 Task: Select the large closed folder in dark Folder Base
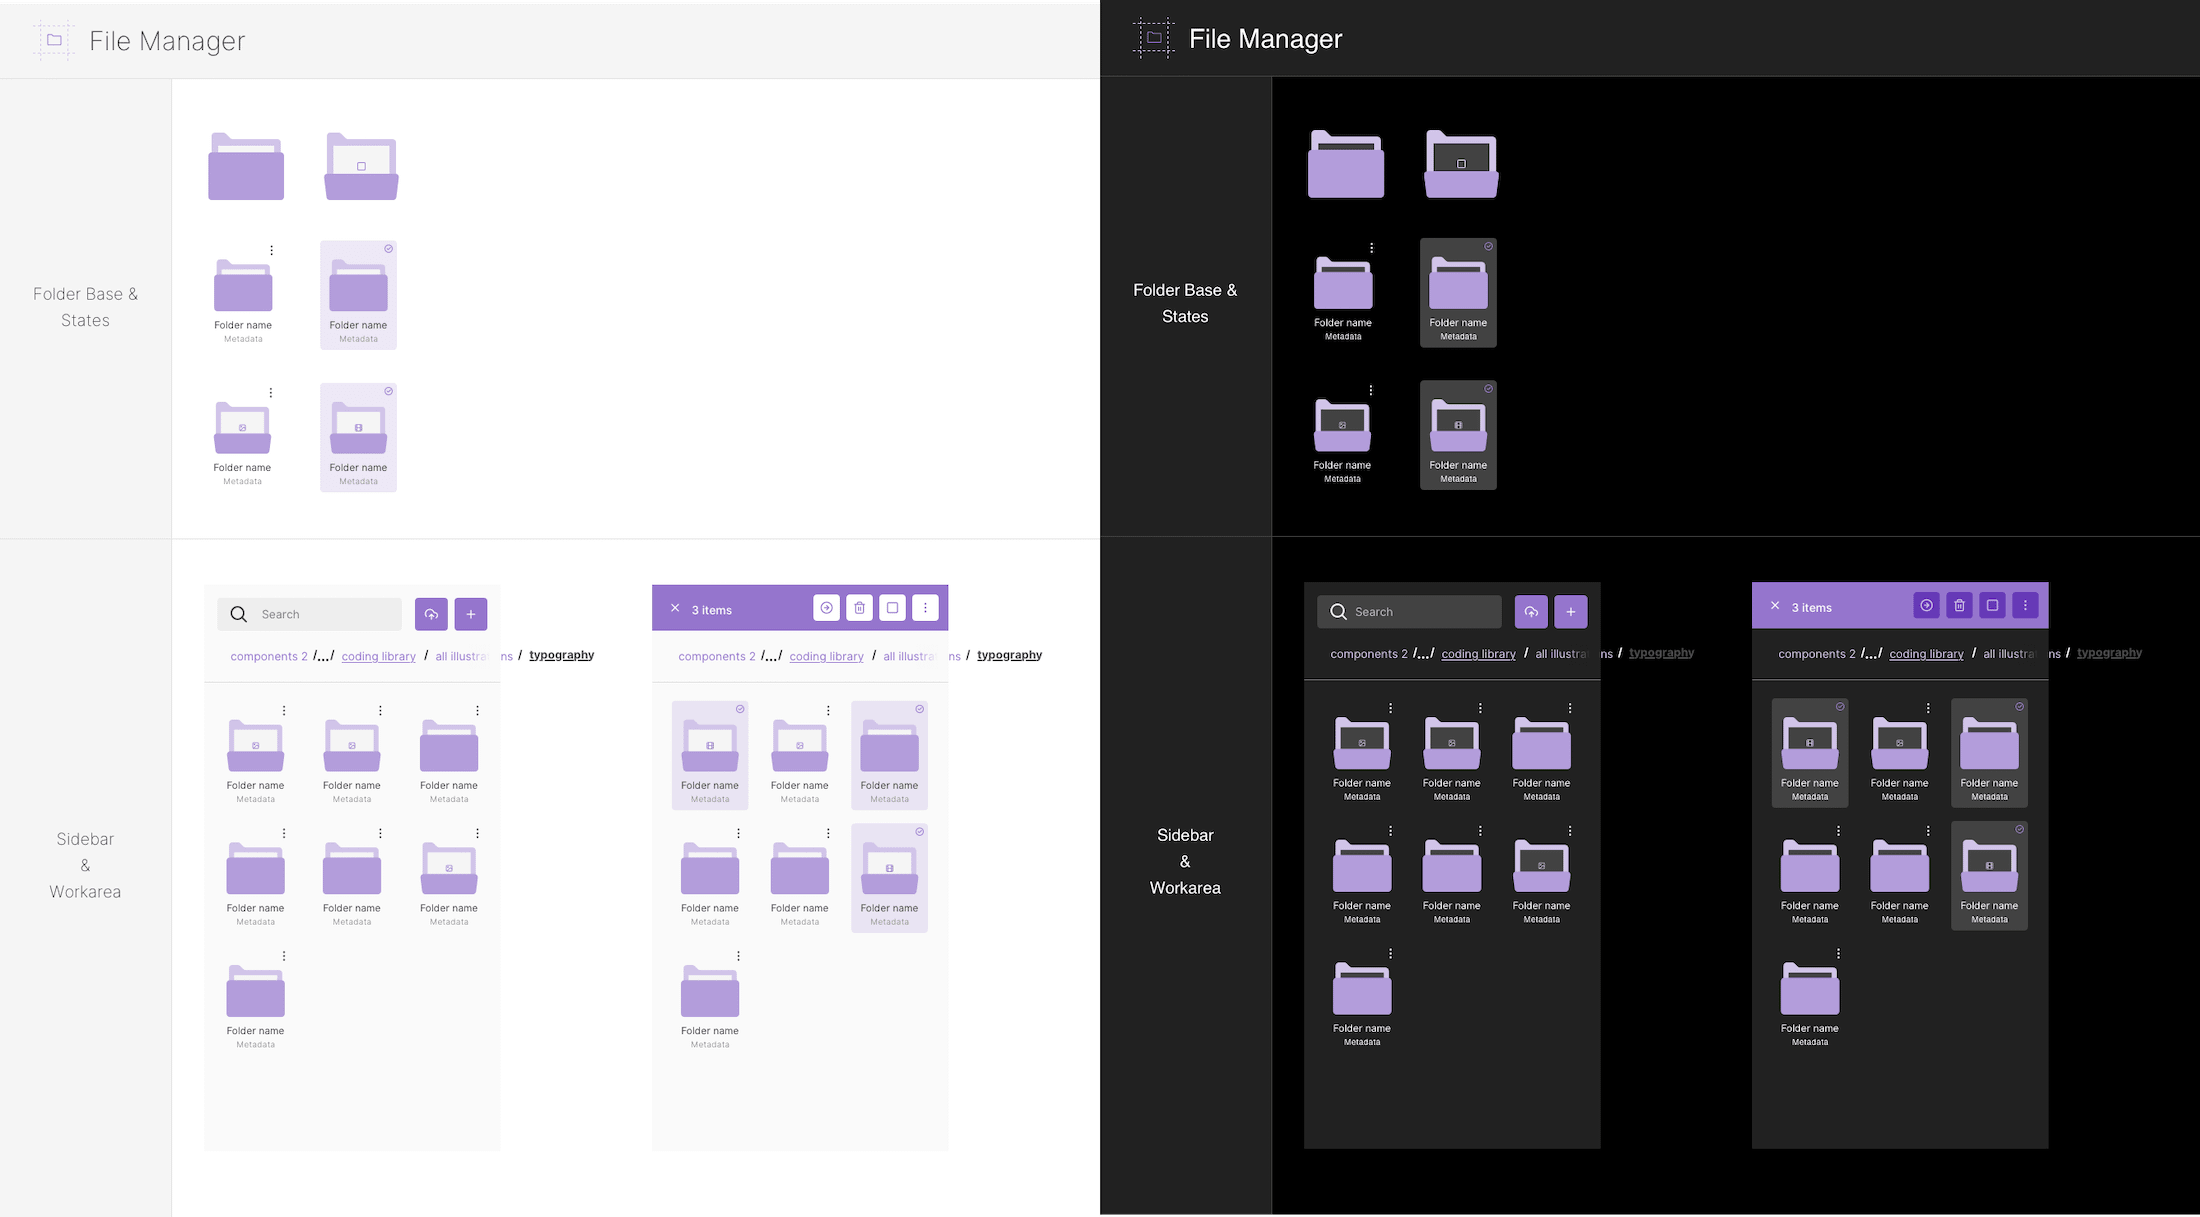pos(1346,164)
